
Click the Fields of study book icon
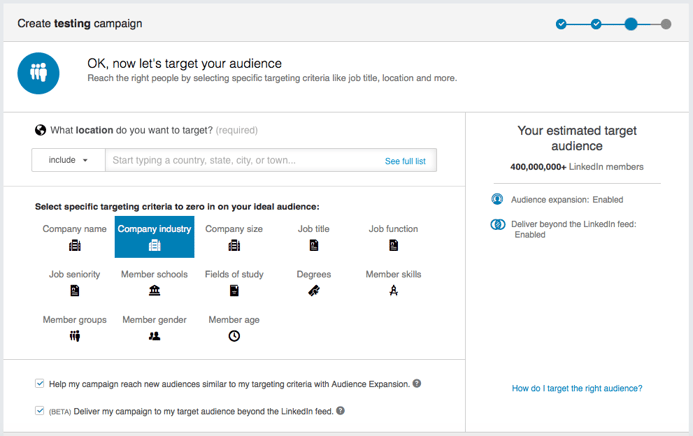pyautogui.click(x=234, y=291)
